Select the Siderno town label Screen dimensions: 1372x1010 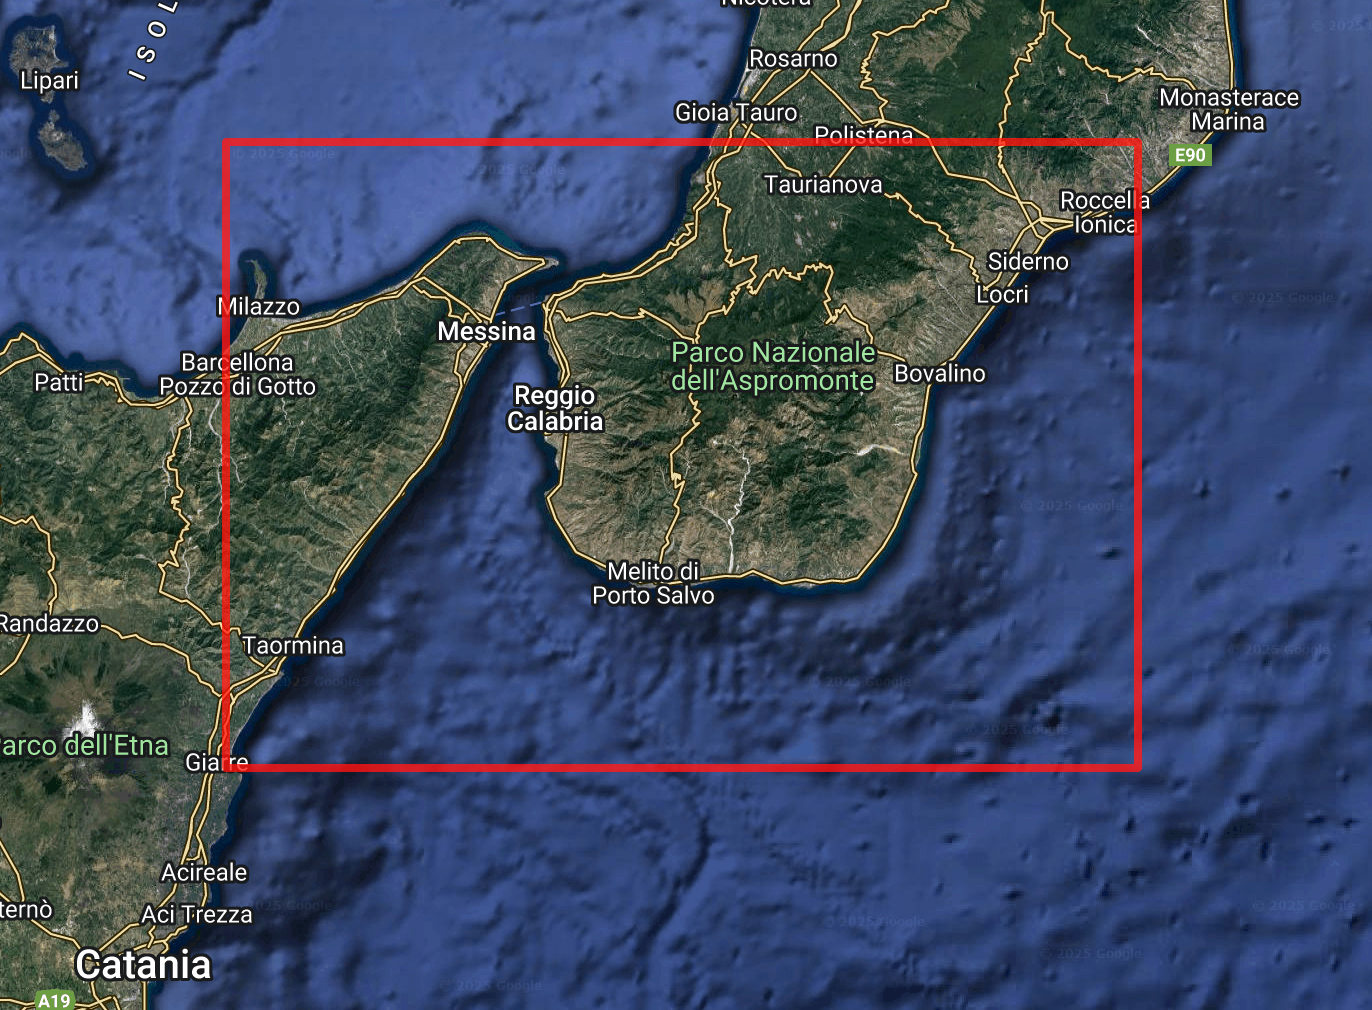click(1028, 262)
